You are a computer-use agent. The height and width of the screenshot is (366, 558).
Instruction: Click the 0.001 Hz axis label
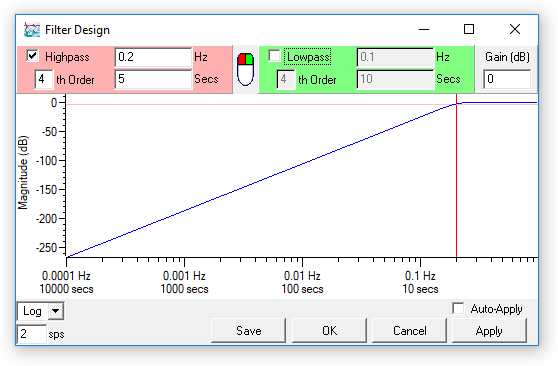point(184,276)
